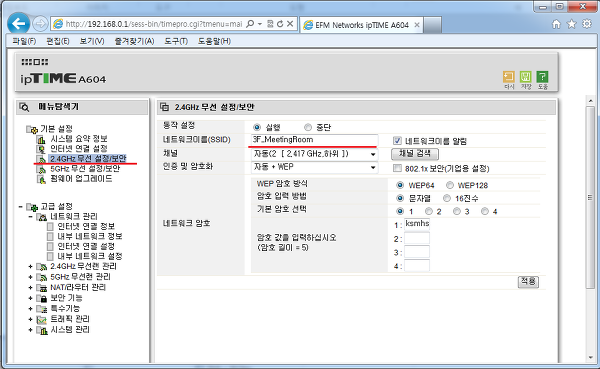The height and width of the screenshot is (369, 600).
Task: Collapse the 네트워크 관리 tree node
Action: point(31,217)
